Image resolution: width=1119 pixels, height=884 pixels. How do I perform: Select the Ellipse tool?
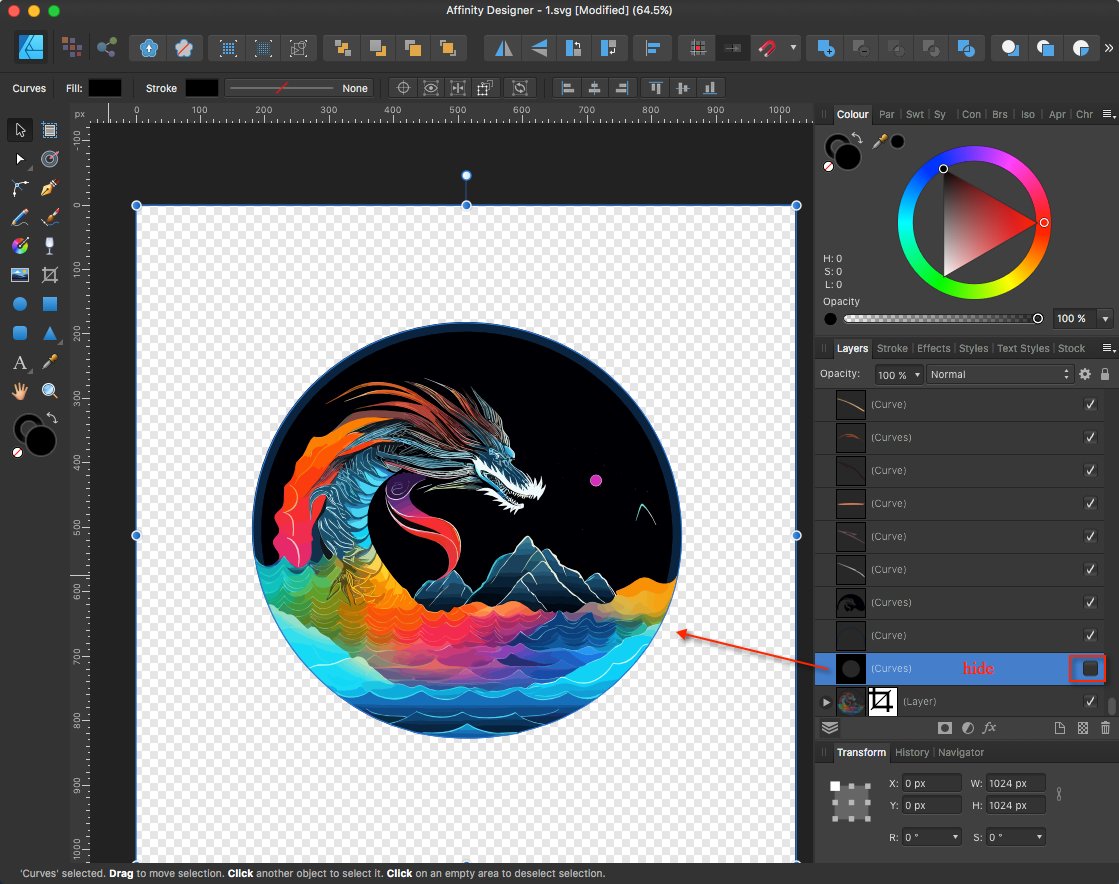click(x=18, y=304)
